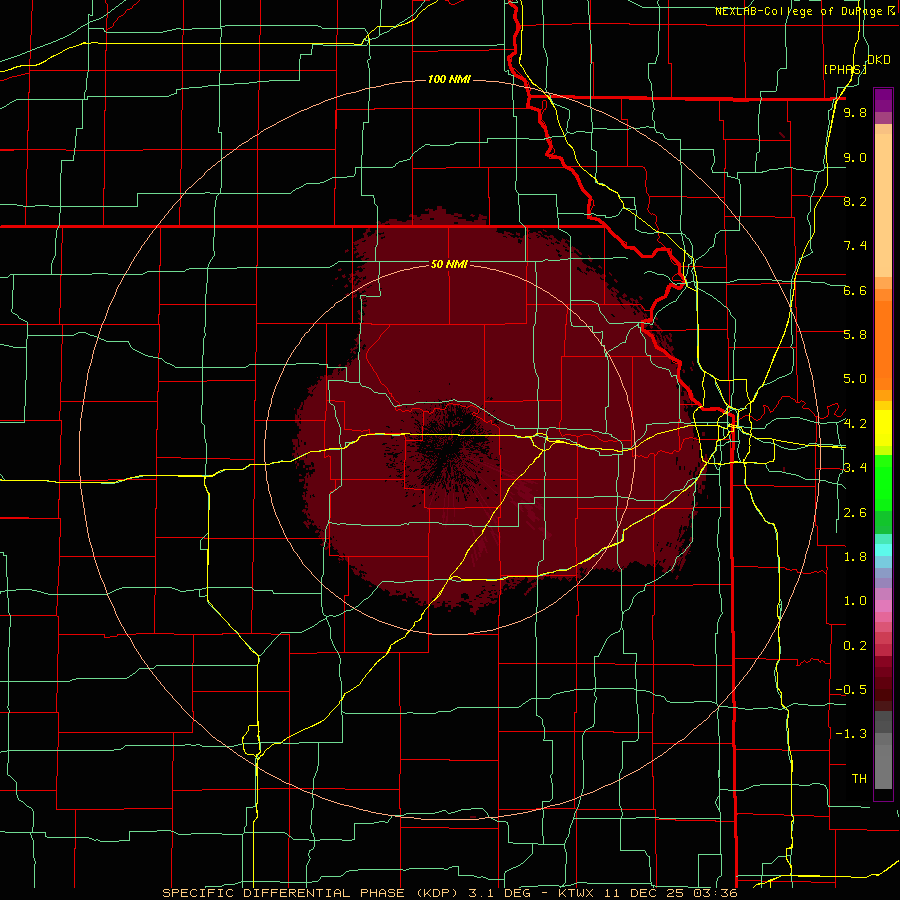Click the 7.4 legend value

click(855, 246)
